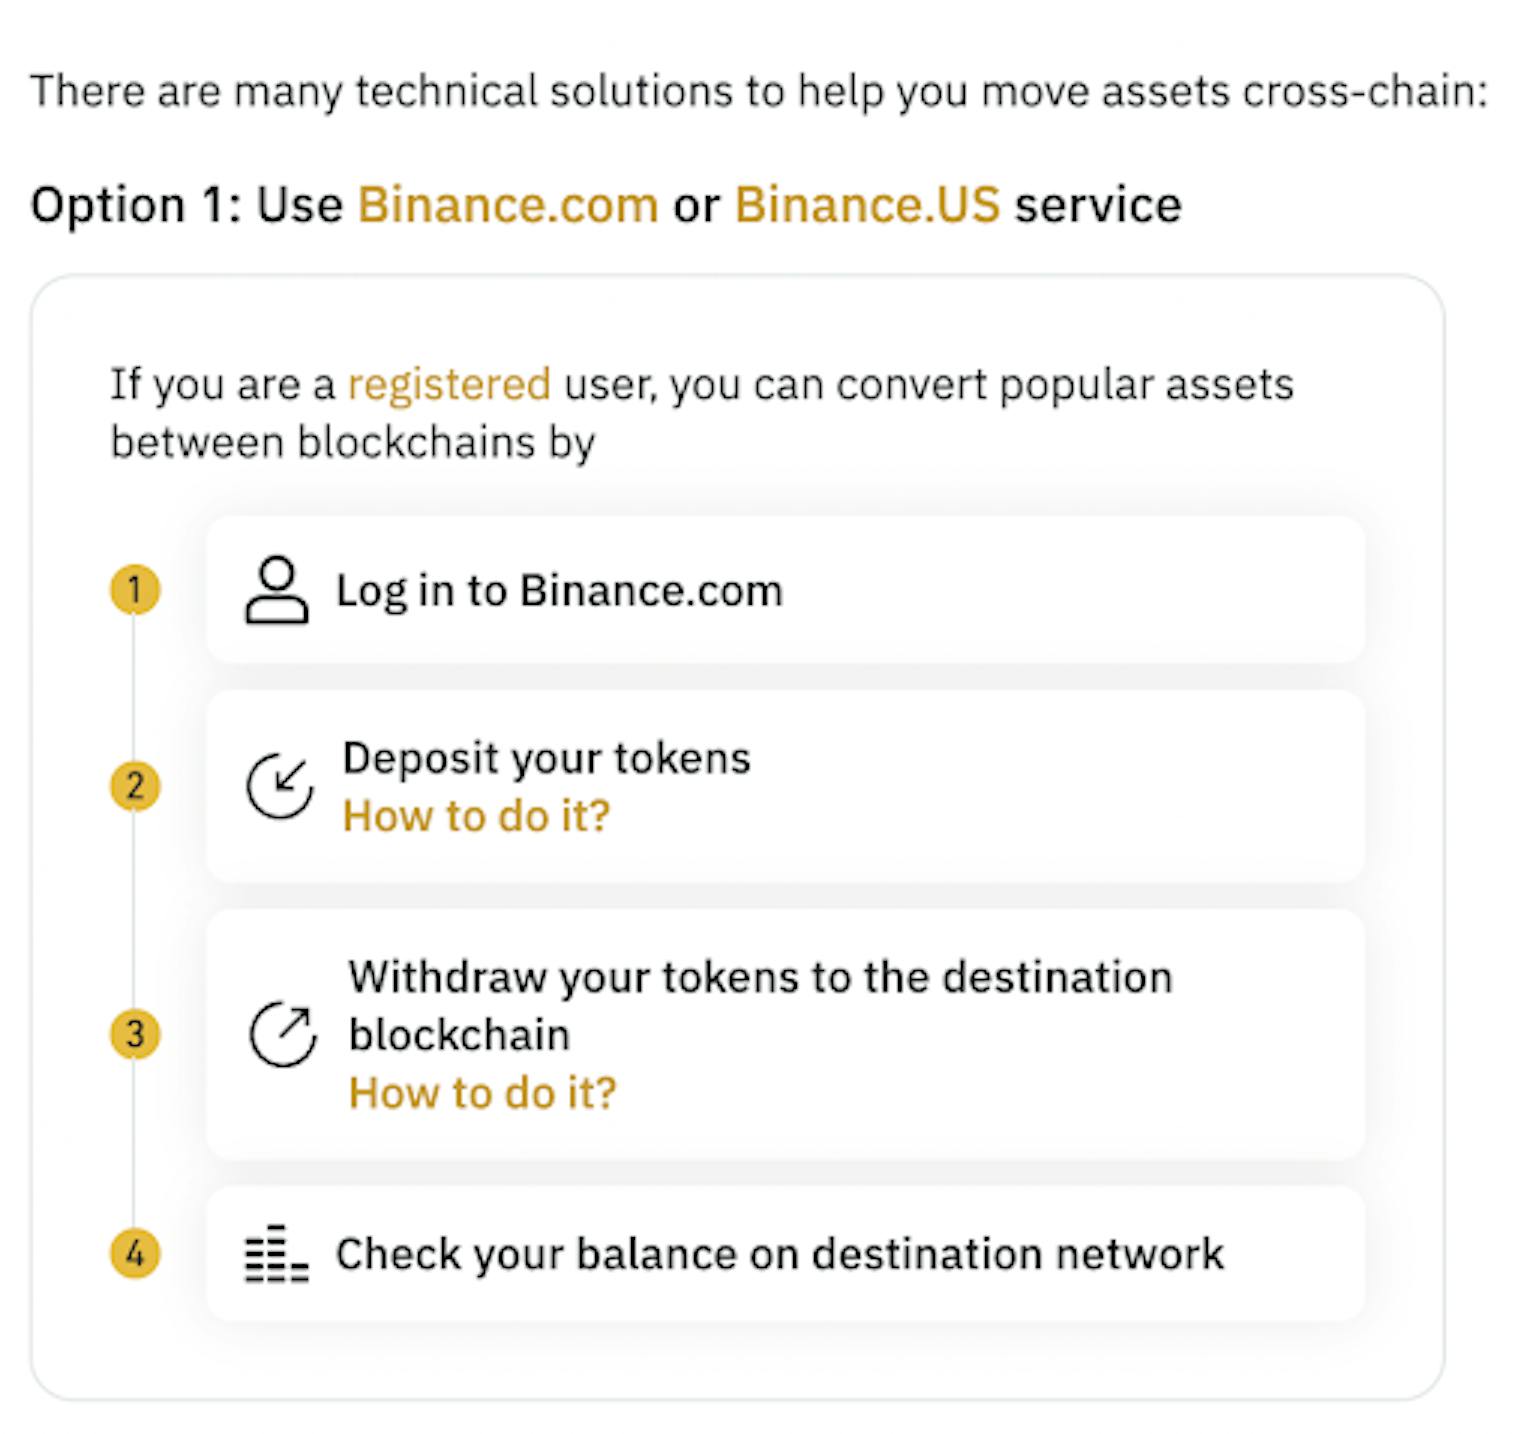The image size is (1536, 1434).
Task: Follow the 'registered' link
Action: coord(449,385)
